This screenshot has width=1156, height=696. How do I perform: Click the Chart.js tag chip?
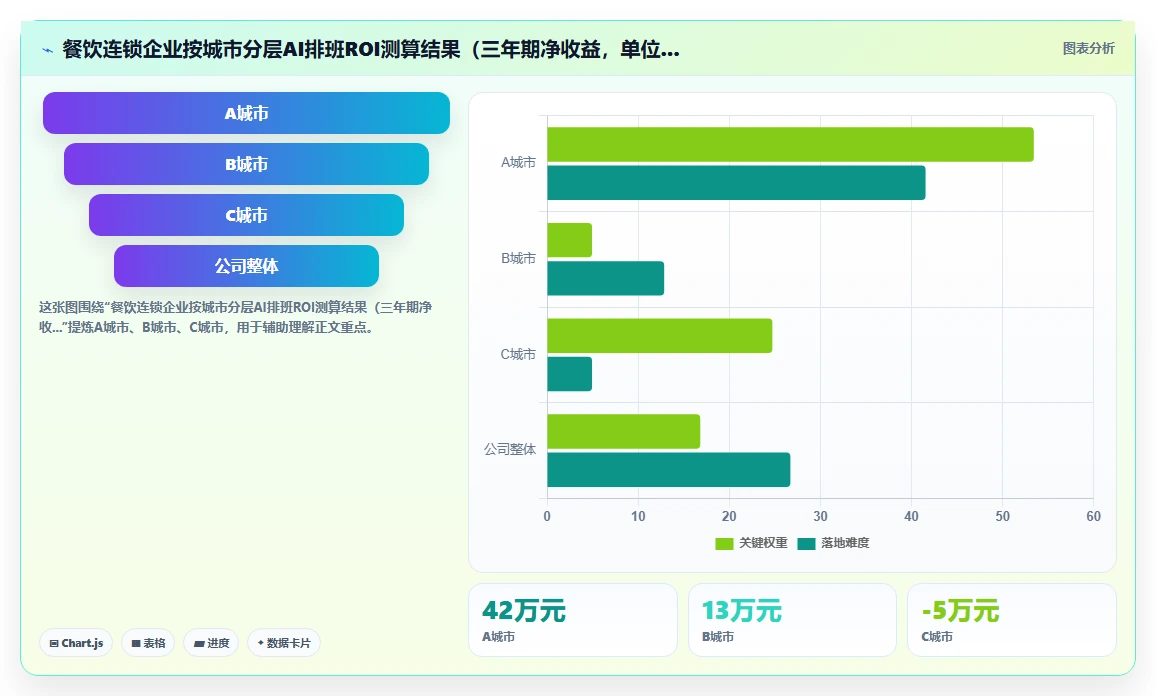point(76,643)
